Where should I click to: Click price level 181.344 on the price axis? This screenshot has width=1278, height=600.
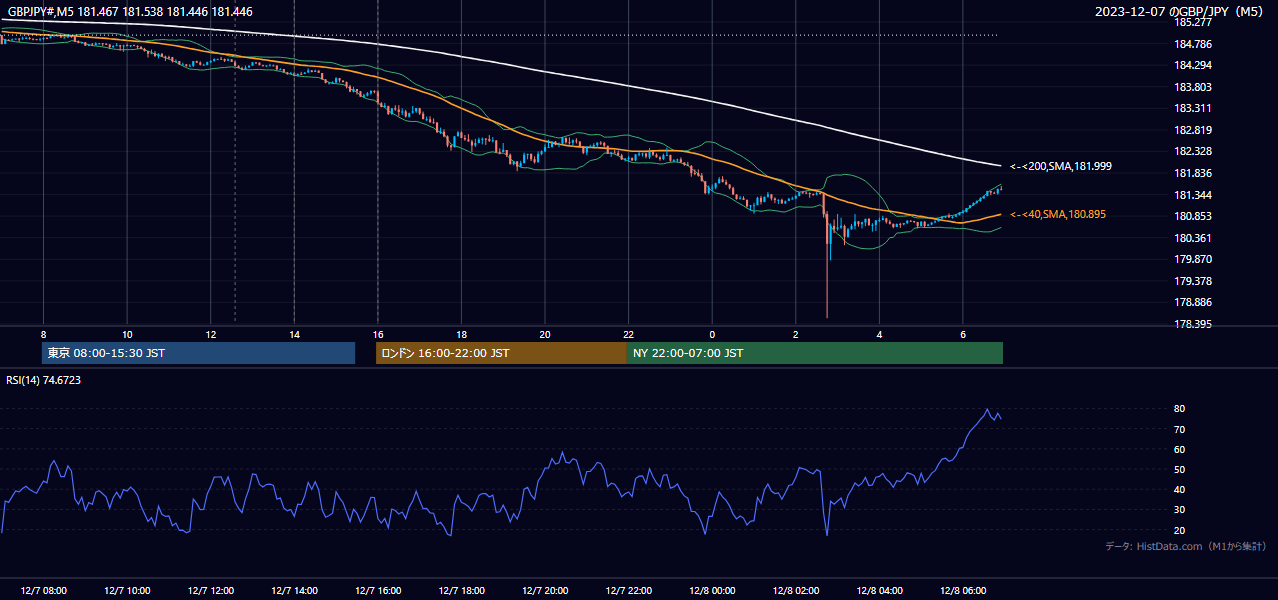point(1193,195)
